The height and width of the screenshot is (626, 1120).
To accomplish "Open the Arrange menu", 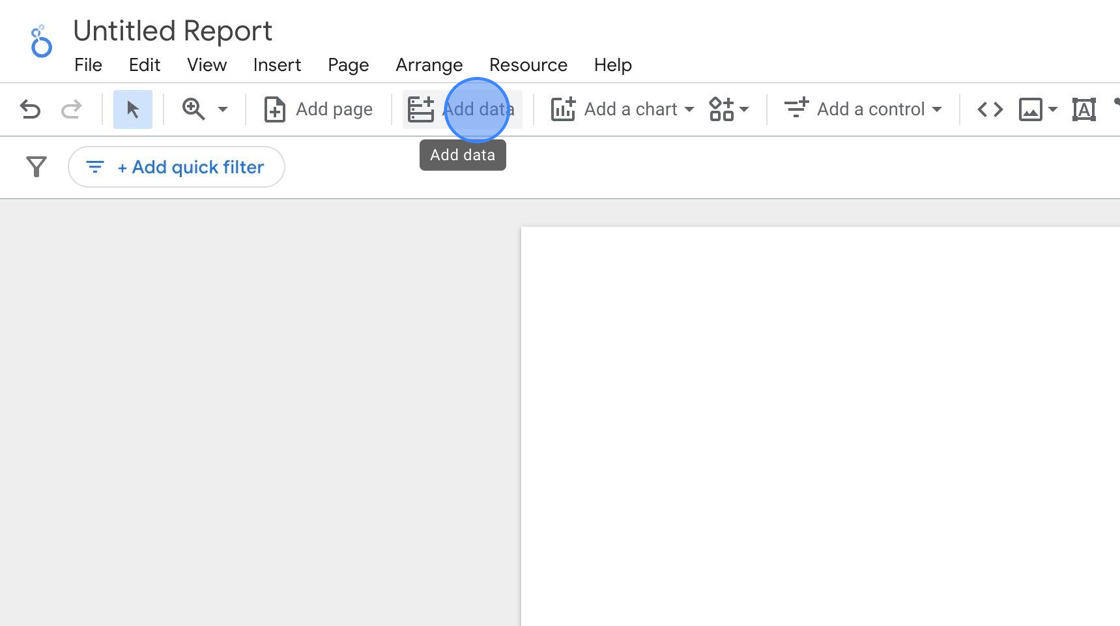I will (x=429, y=65).
